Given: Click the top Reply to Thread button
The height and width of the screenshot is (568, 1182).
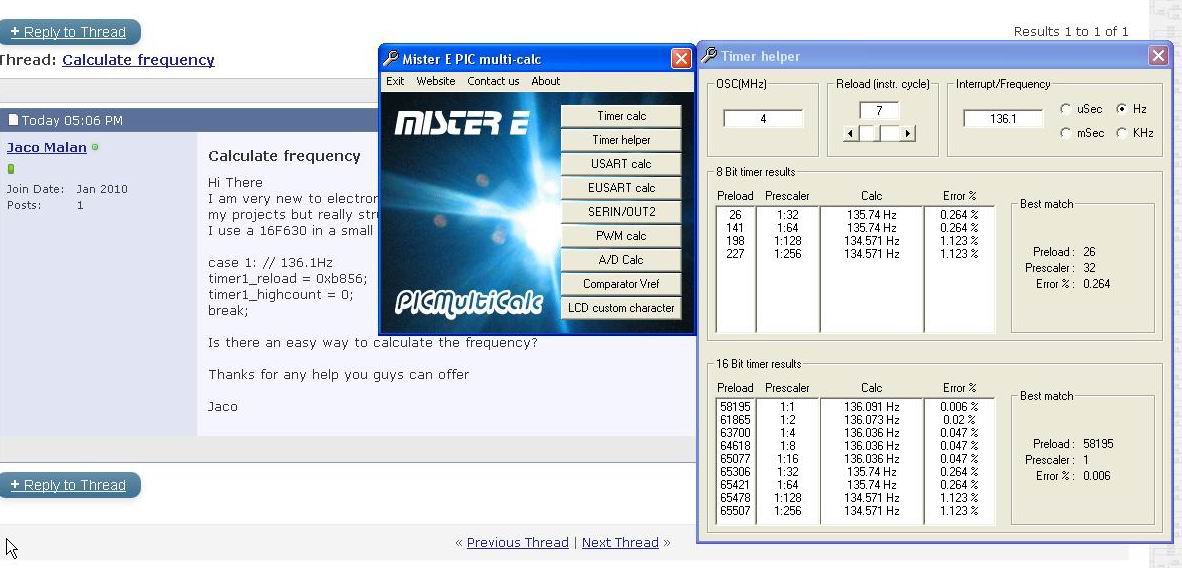Looking at the screenshot, I should 69,32.
